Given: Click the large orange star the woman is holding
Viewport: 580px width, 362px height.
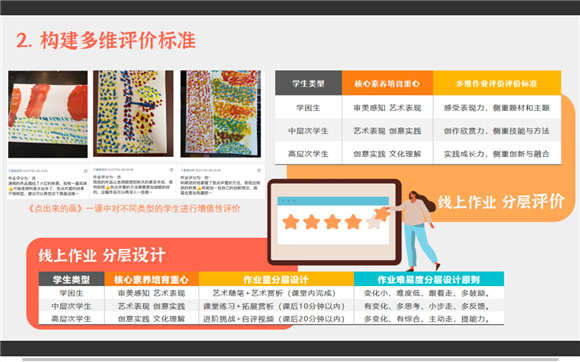Looking at the screenshot, I should [382, 214].
